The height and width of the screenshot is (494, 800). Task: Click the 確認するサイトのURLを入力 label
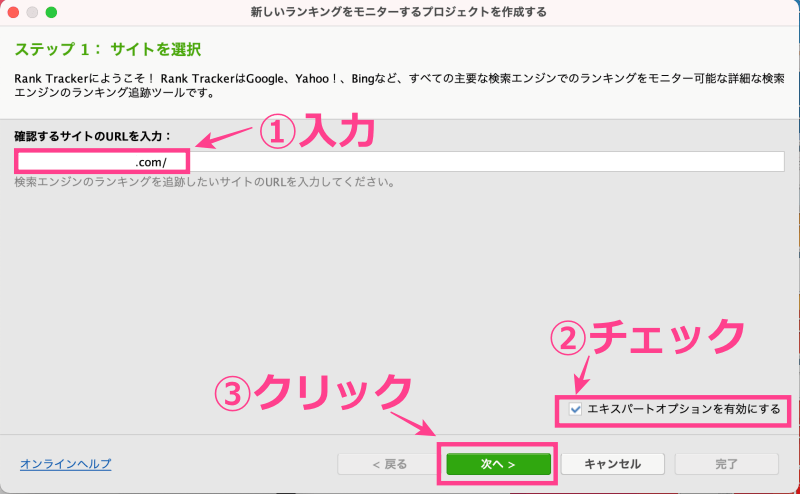click(93, 136)
